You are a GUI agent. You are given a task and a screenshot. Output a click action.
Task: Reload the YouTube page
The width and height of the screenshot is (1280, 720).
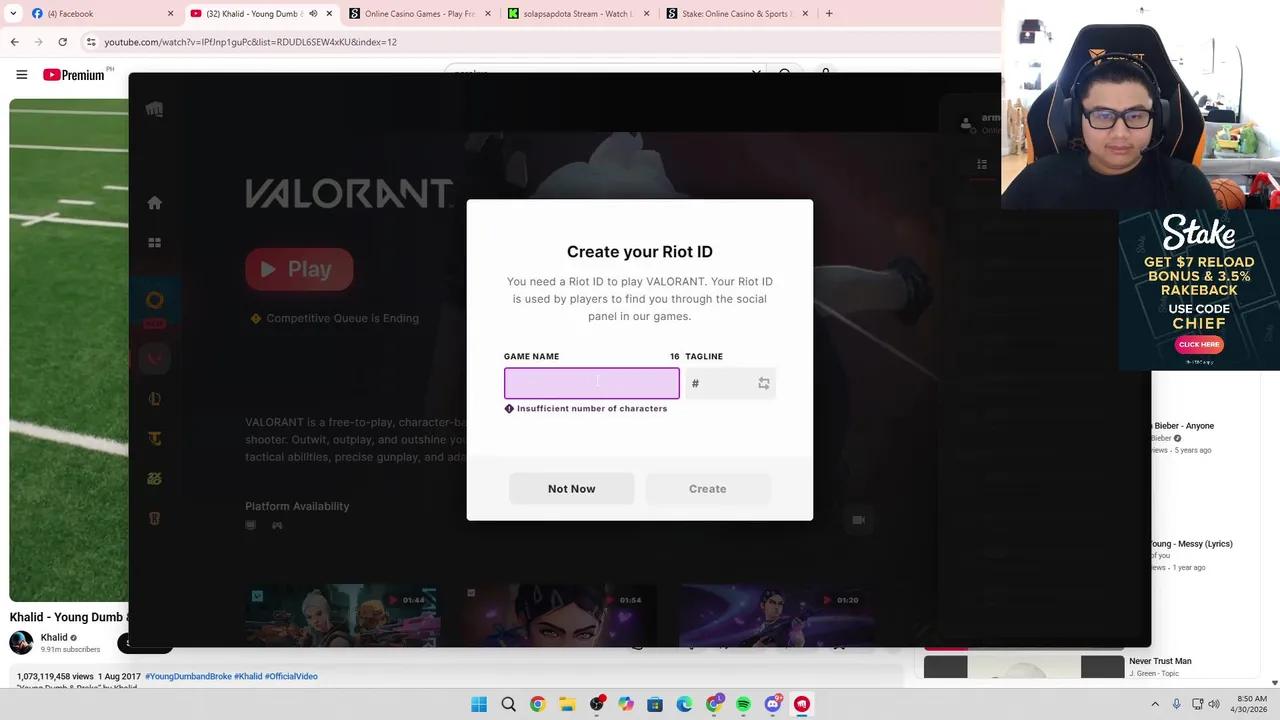click(62, 42)
